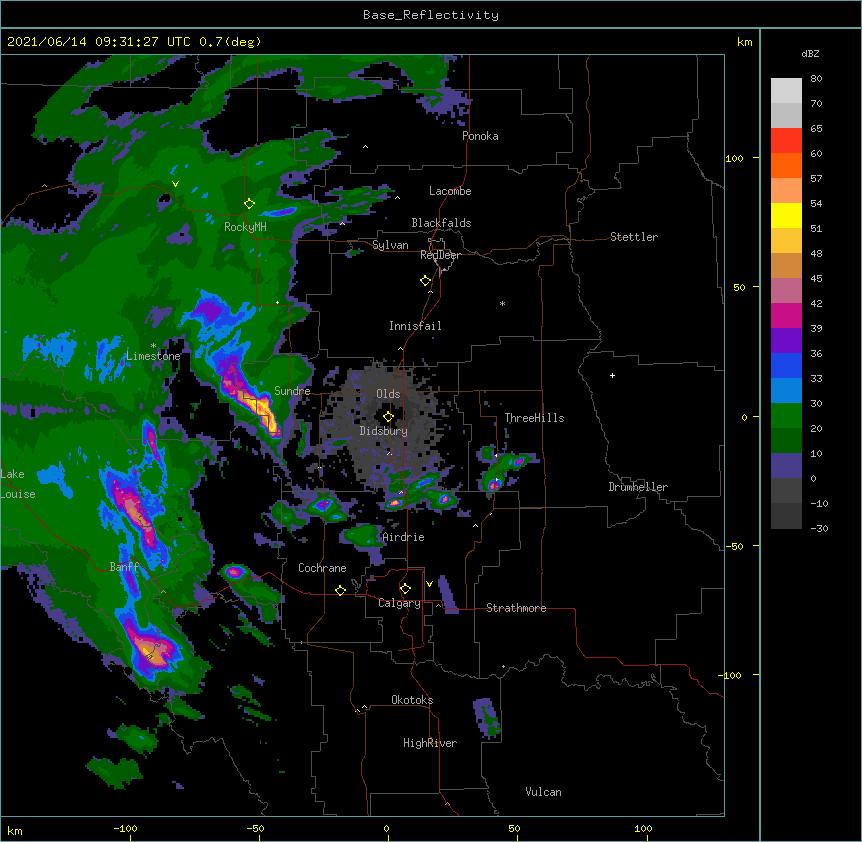Image resolution: width=862 pixels, height=842 pixels.
Task: Click the yellow diamond marker above Calgary label
Action: click(x=405, y=589)
